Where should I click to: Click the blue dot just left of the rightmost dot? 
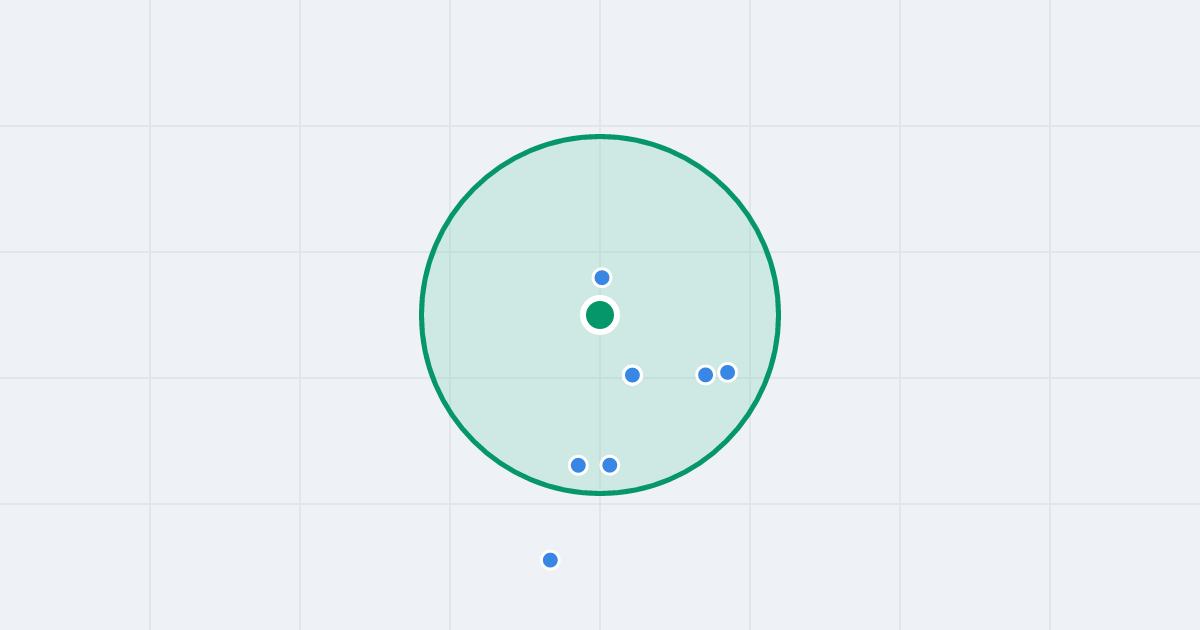(706, 375)
